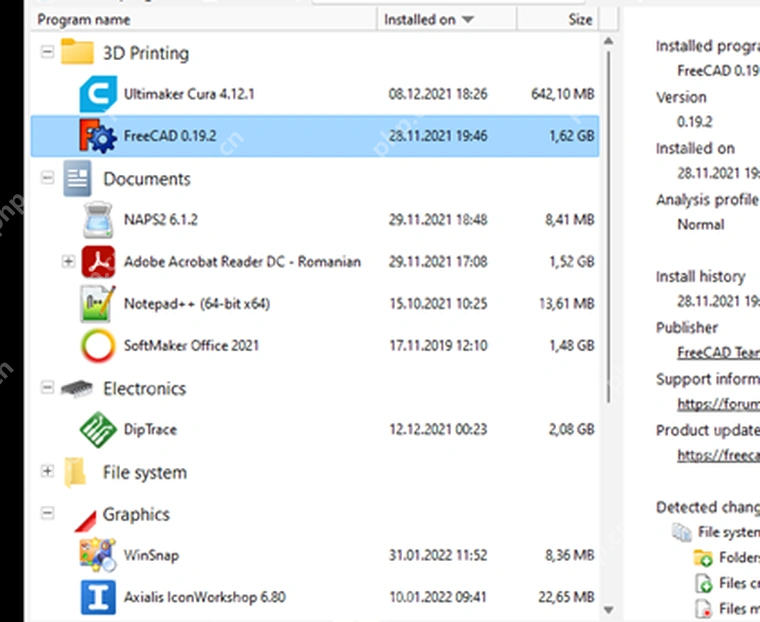Click the File system folder icon
The width and height of the screenshot is (760, 622).
coord(75,472)
